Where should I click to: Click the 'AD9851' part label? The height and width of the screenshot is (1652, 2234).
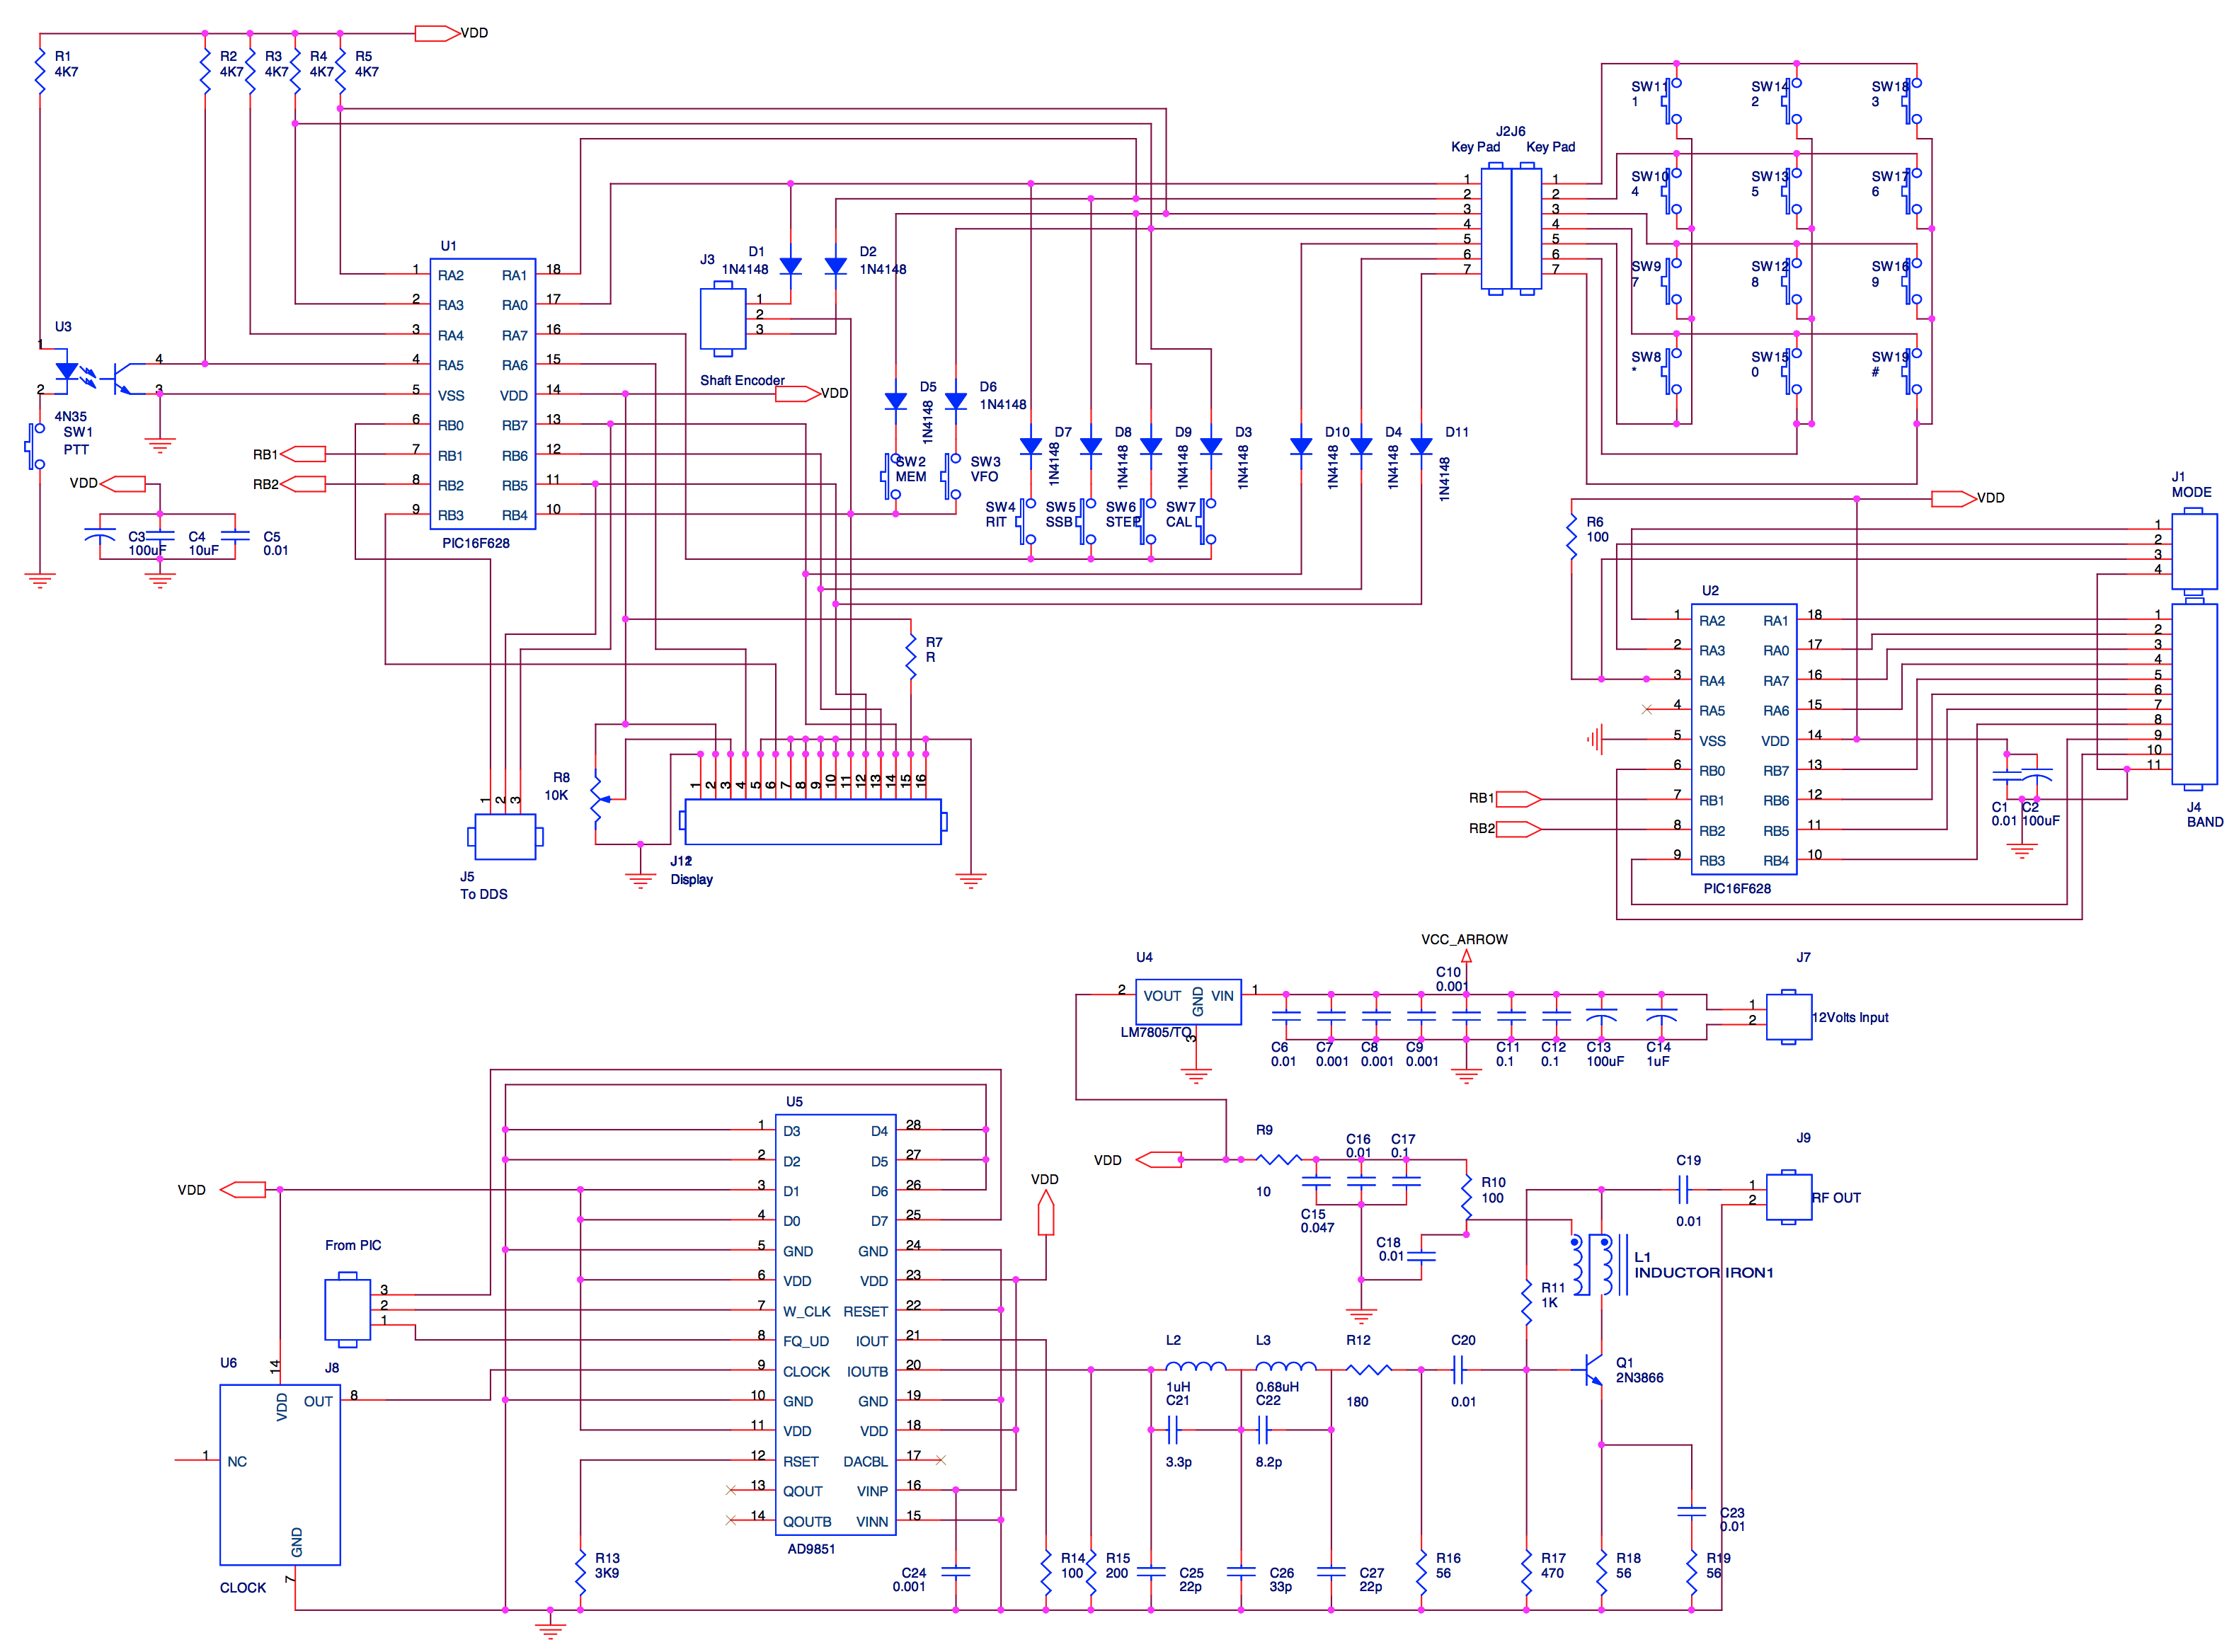[x=811, y=1549]
